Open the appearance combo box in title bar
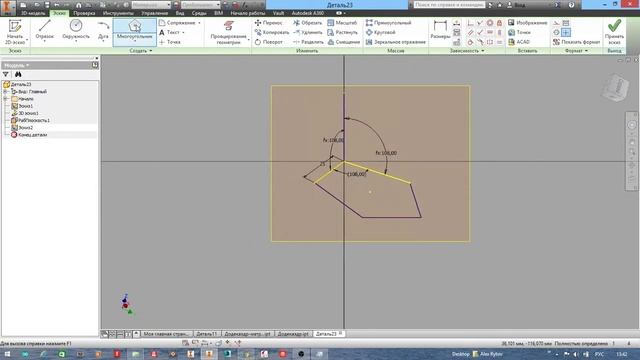 point(200,5)
